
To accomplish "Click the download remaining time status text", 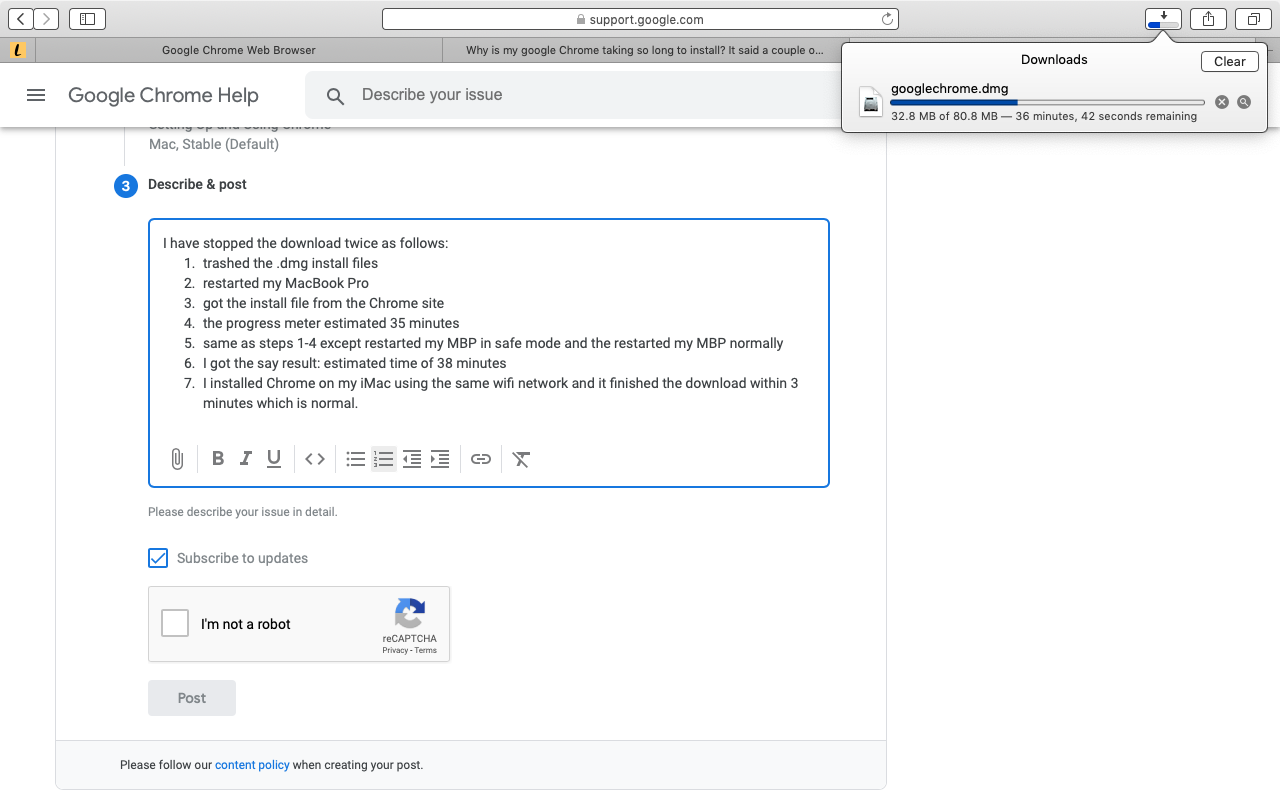I will click(1044, 116).
